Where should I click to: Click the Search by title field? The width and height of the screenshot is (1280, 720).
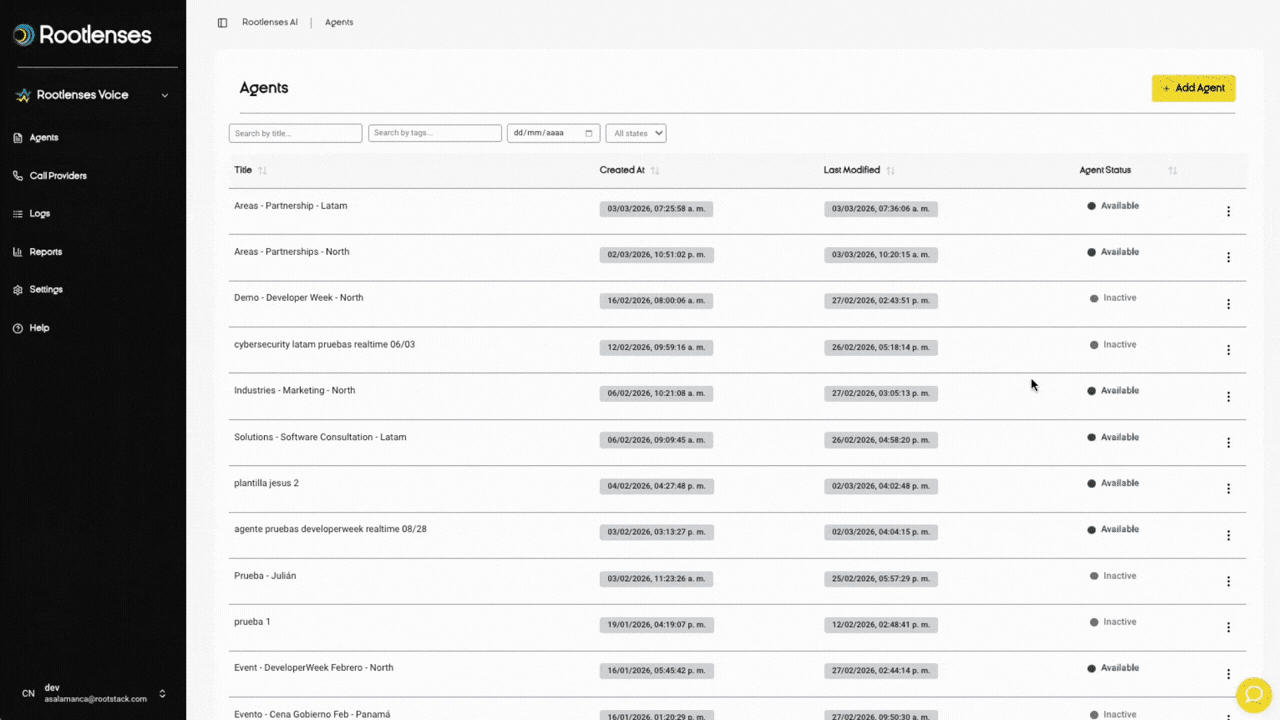295,133
